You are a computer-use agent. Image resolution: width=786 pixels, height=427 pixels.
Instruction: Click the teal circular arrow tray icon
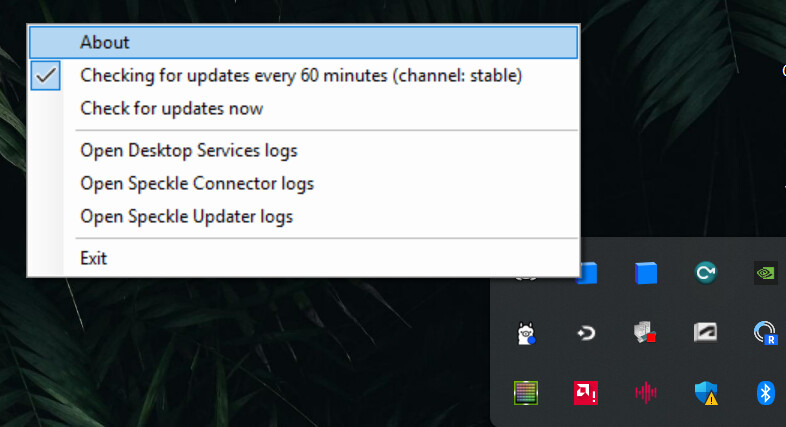pos(706,273)
